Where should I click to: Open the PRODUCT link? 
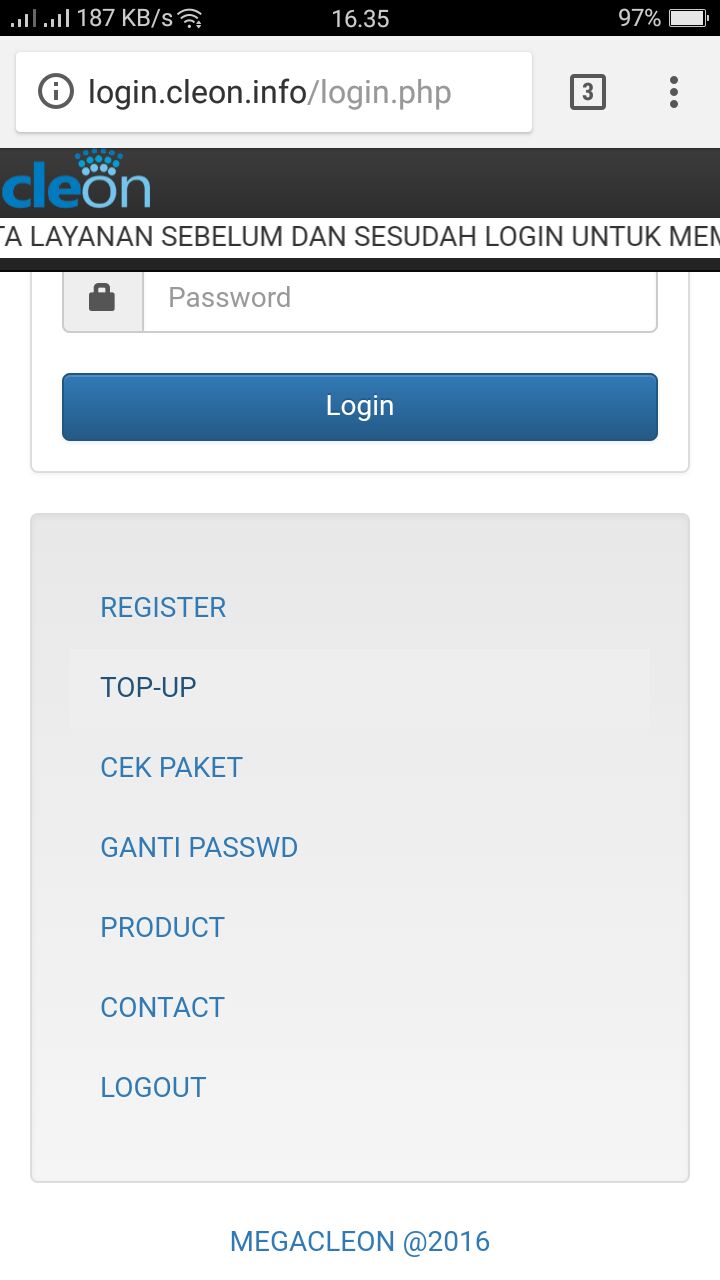pos(162,927)
